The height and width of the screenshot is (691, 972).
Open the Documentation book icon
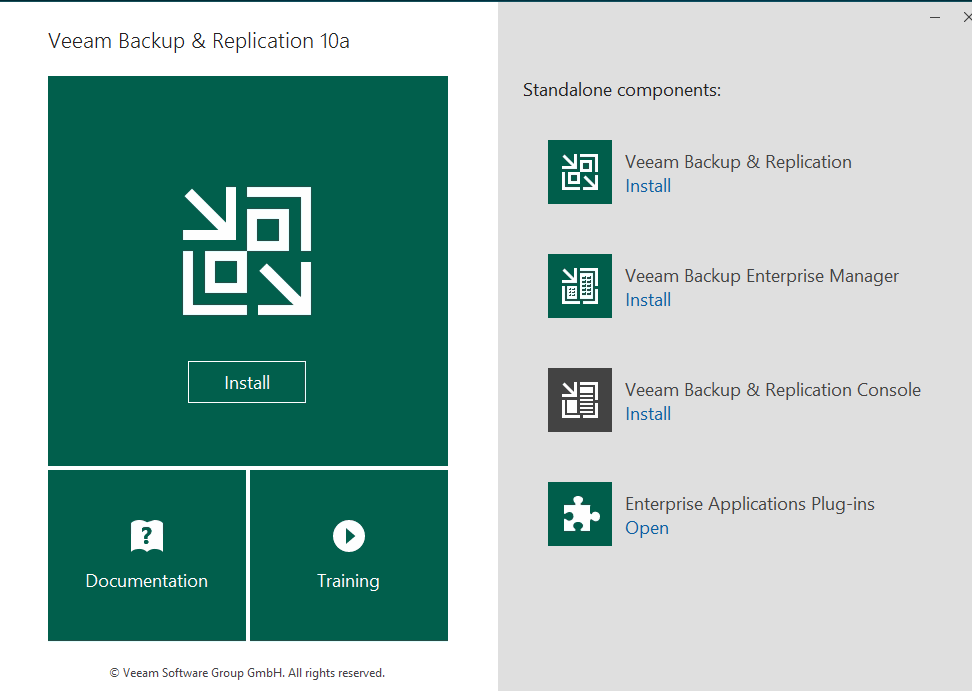click(x=147, y=537)
